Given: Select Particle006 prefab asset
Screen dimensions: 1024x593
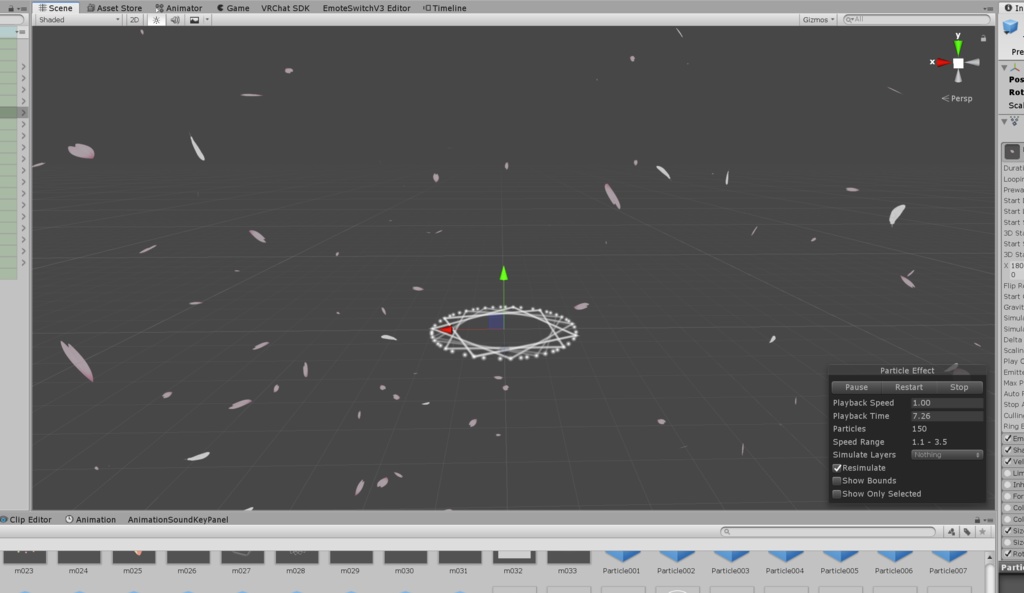Looking at the screenshot, I should coord(893,562).
